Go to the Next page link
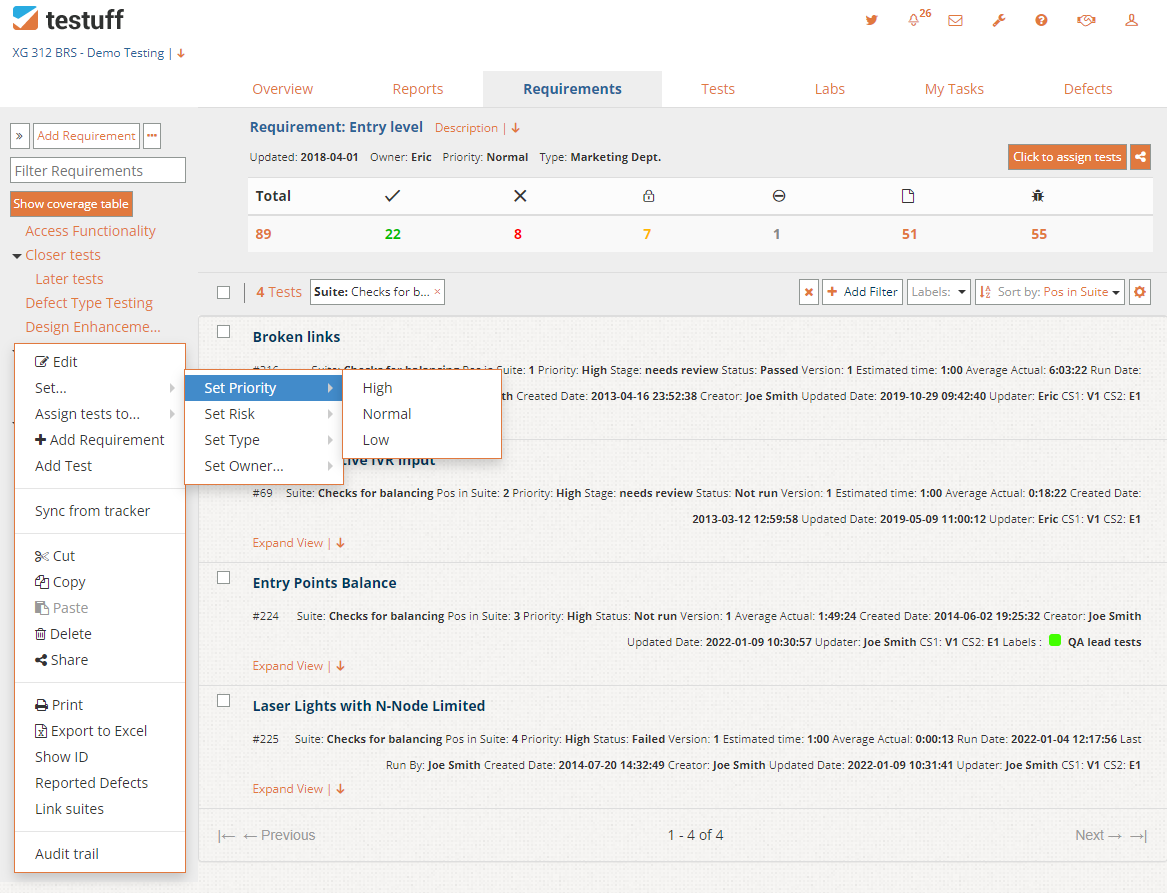This screenshot has height=893, width=1167. [x=1098, y=836]
